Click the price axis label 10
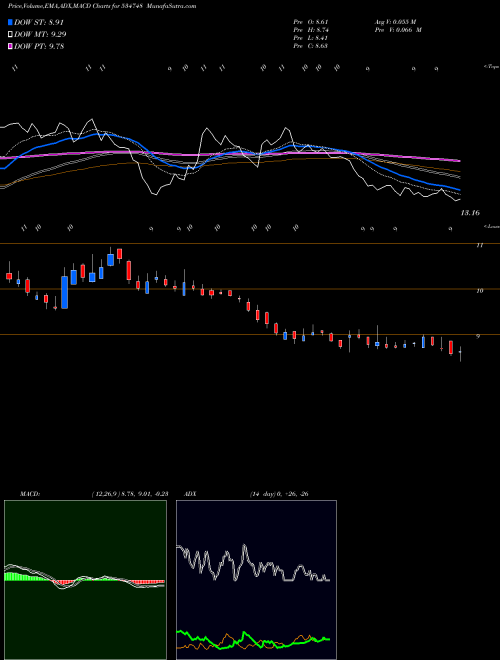500x660 pixels. (x=479, y=290)
